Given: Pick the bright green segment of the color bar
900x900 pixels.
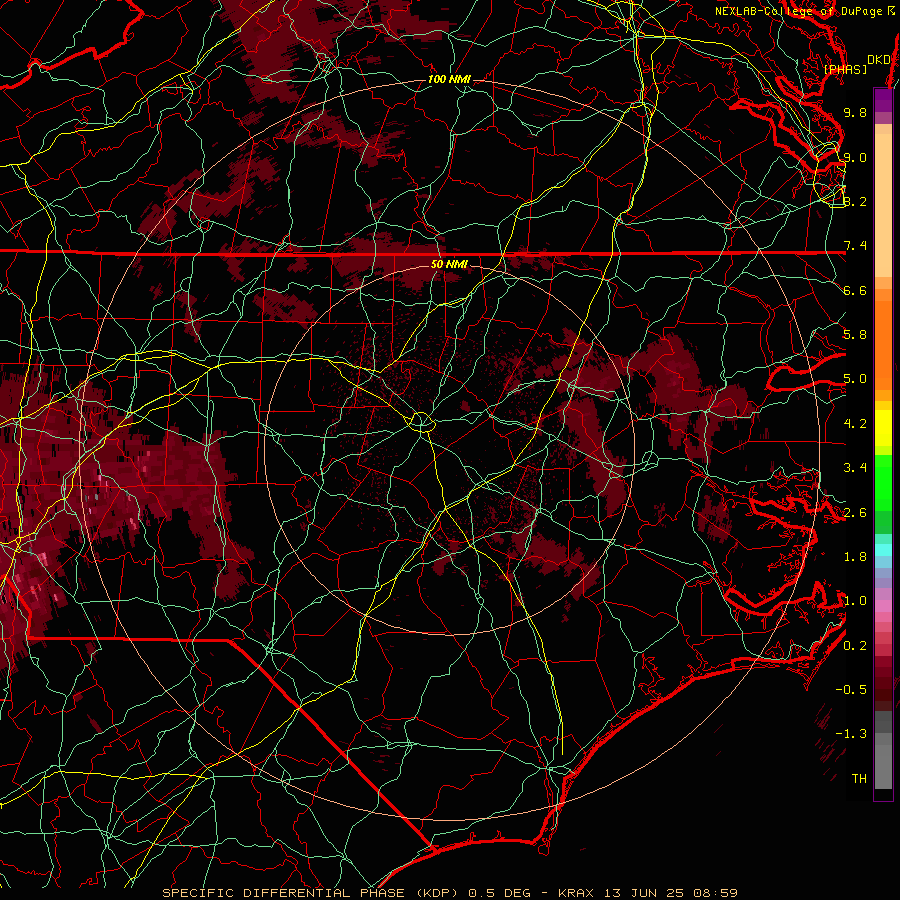Looking at the screenshot, I should click(883, 482).
